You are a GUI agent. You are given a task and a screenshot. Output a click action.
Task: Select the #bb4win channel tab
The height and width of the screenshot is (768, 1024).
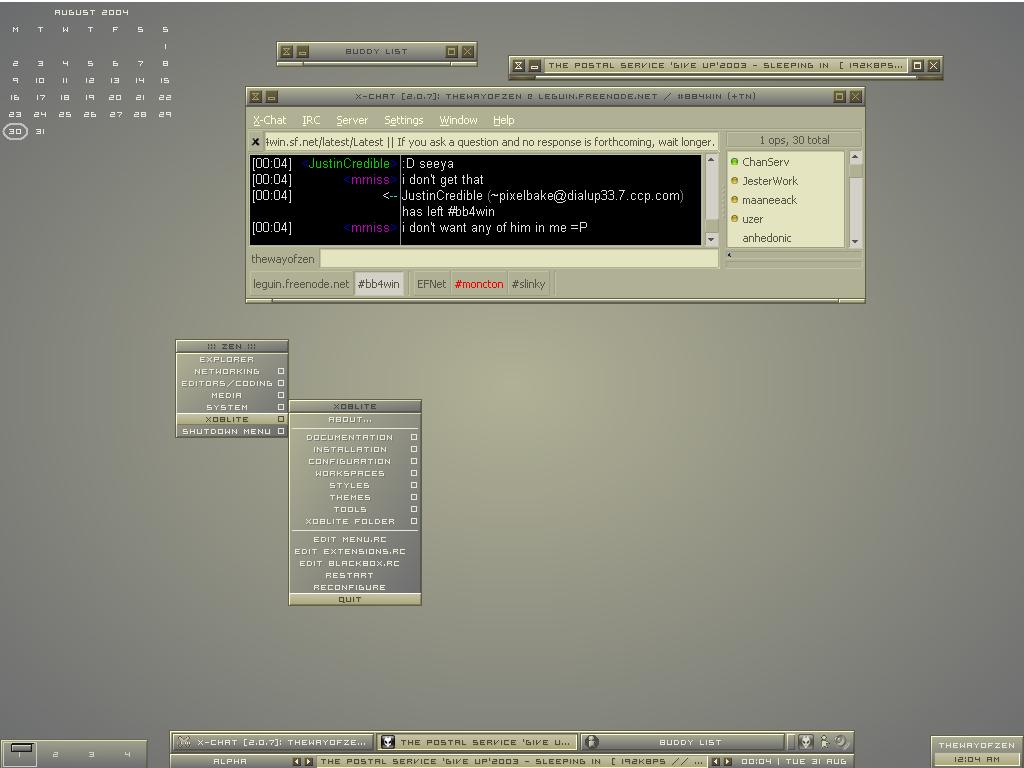point(379,284)
